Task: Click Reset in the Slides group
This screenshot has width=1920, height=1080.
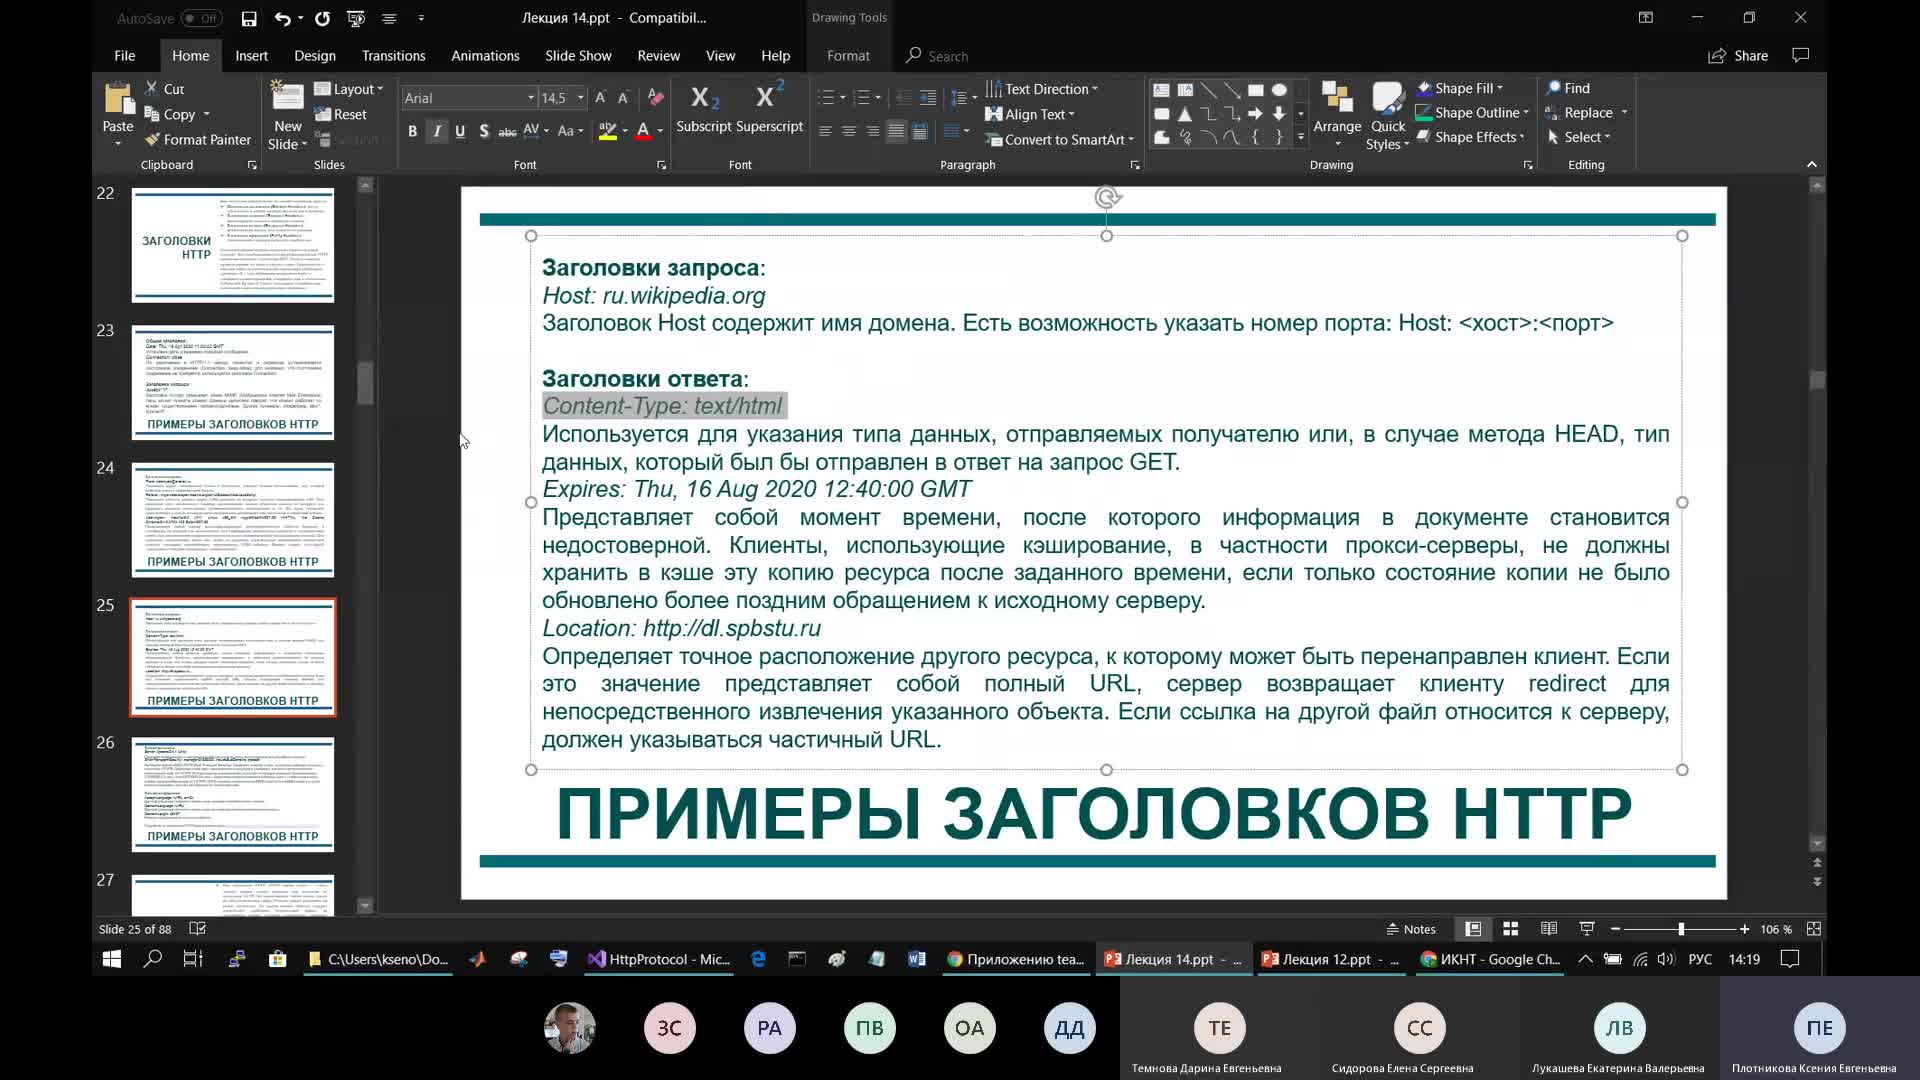Action: pyautogui.click(x=341, y=115)
